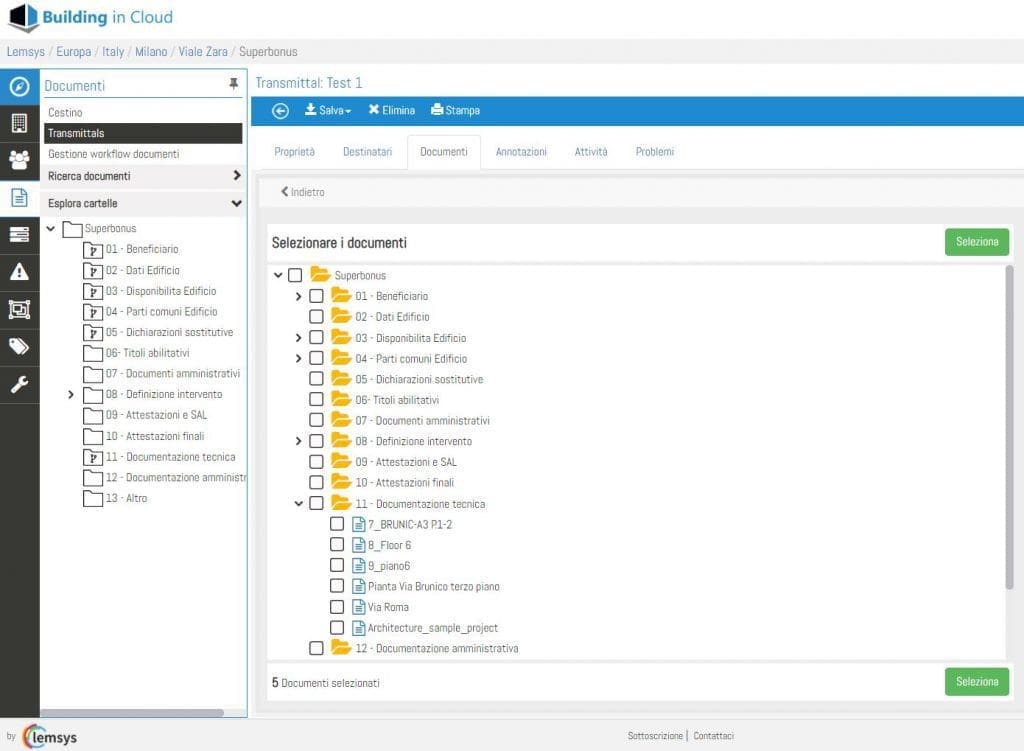1024x751 pixels.
Task: Click the circled back arrow in toolbar
Action: pos(280,111)
